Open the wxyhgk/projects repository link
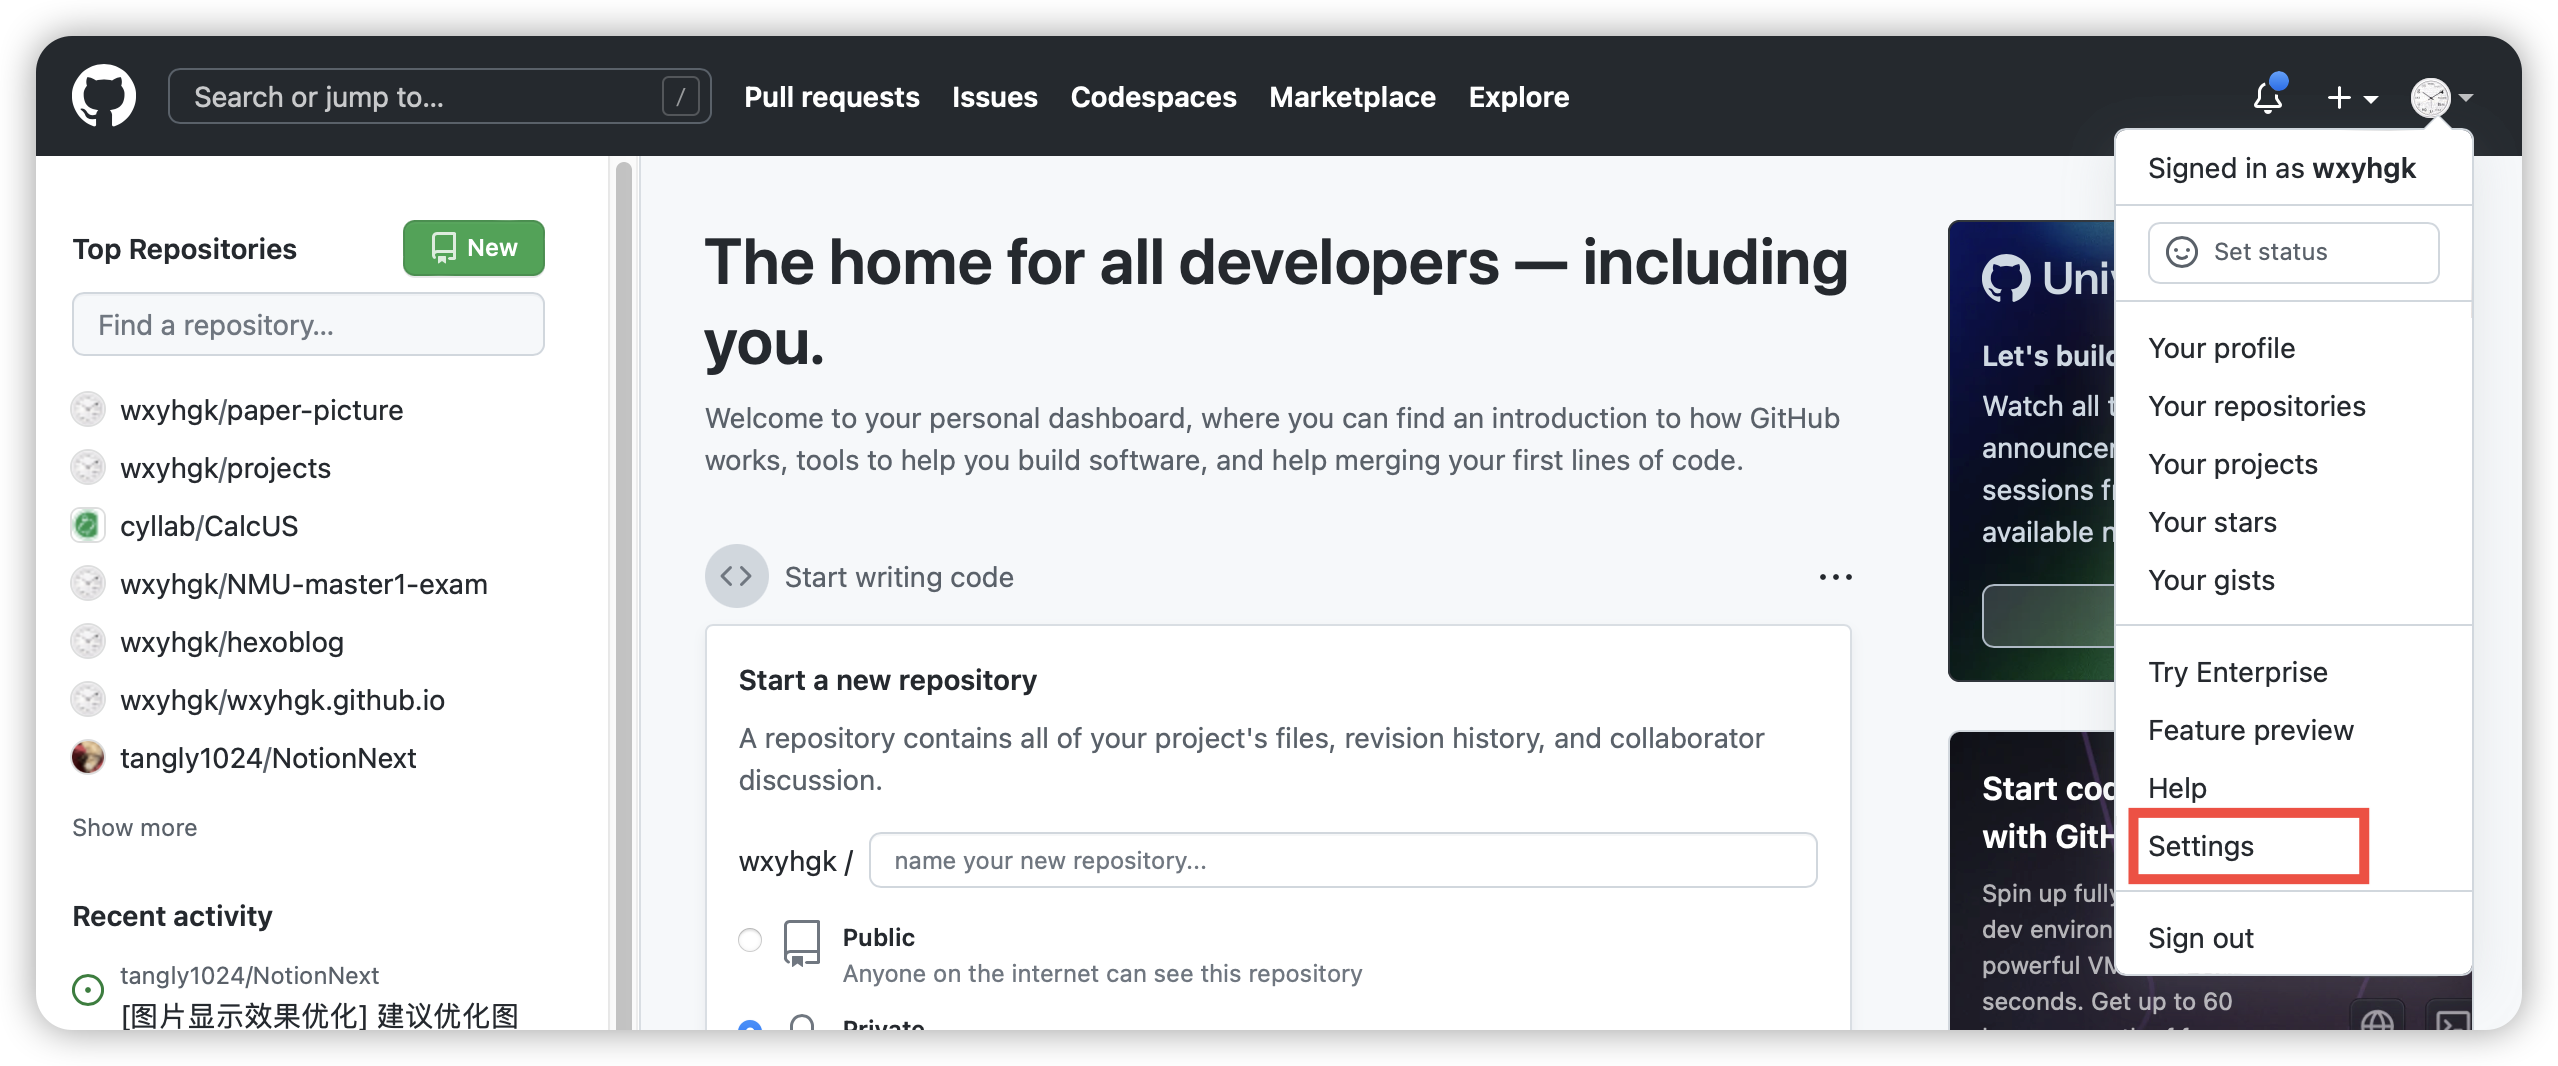The height and width of the screenshot is (1066, 2558). pyautogui.click(x=225, y=467)
